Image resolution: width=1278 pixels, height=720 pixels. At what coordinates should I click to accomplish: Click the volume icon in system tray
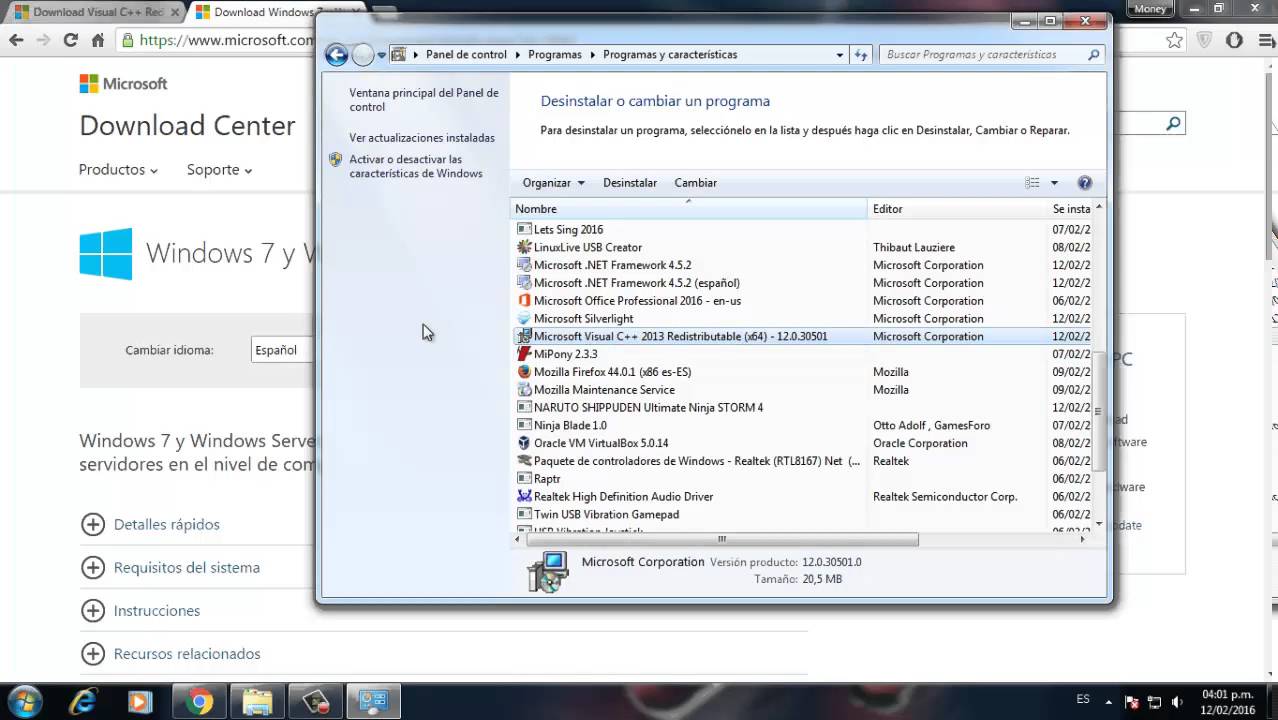(x=1177, y=702)
